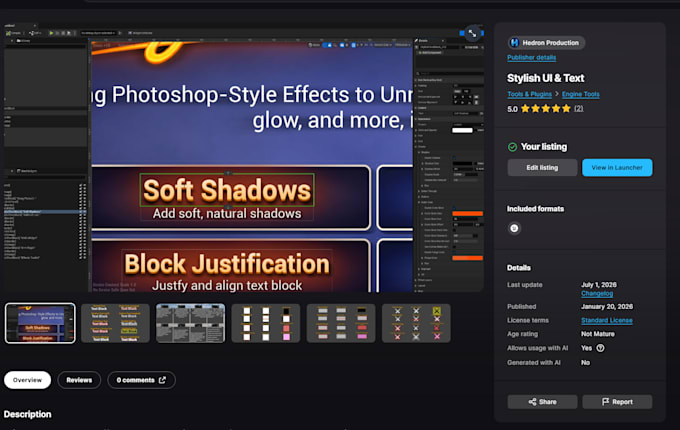Open the Hedron Production publisher chip
This screenshot has height=430, width=680.
tap(546, 42)
